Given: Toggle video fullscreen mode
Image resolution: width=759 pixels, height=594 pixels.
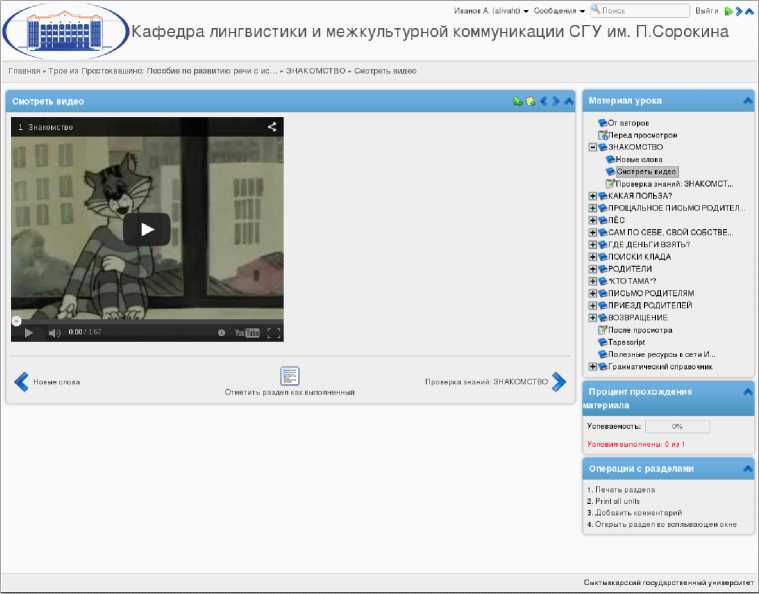Looking at the screenshot, I should pos(273,333).
